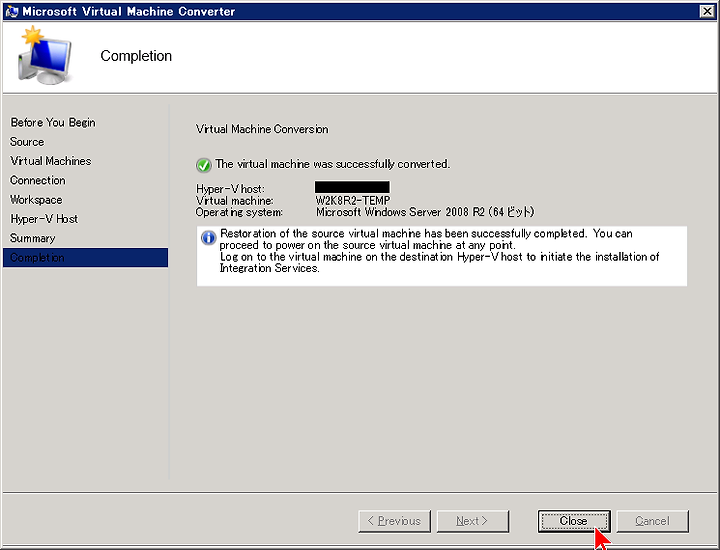Click the green success checkmark icon

(x=203, y=165)
